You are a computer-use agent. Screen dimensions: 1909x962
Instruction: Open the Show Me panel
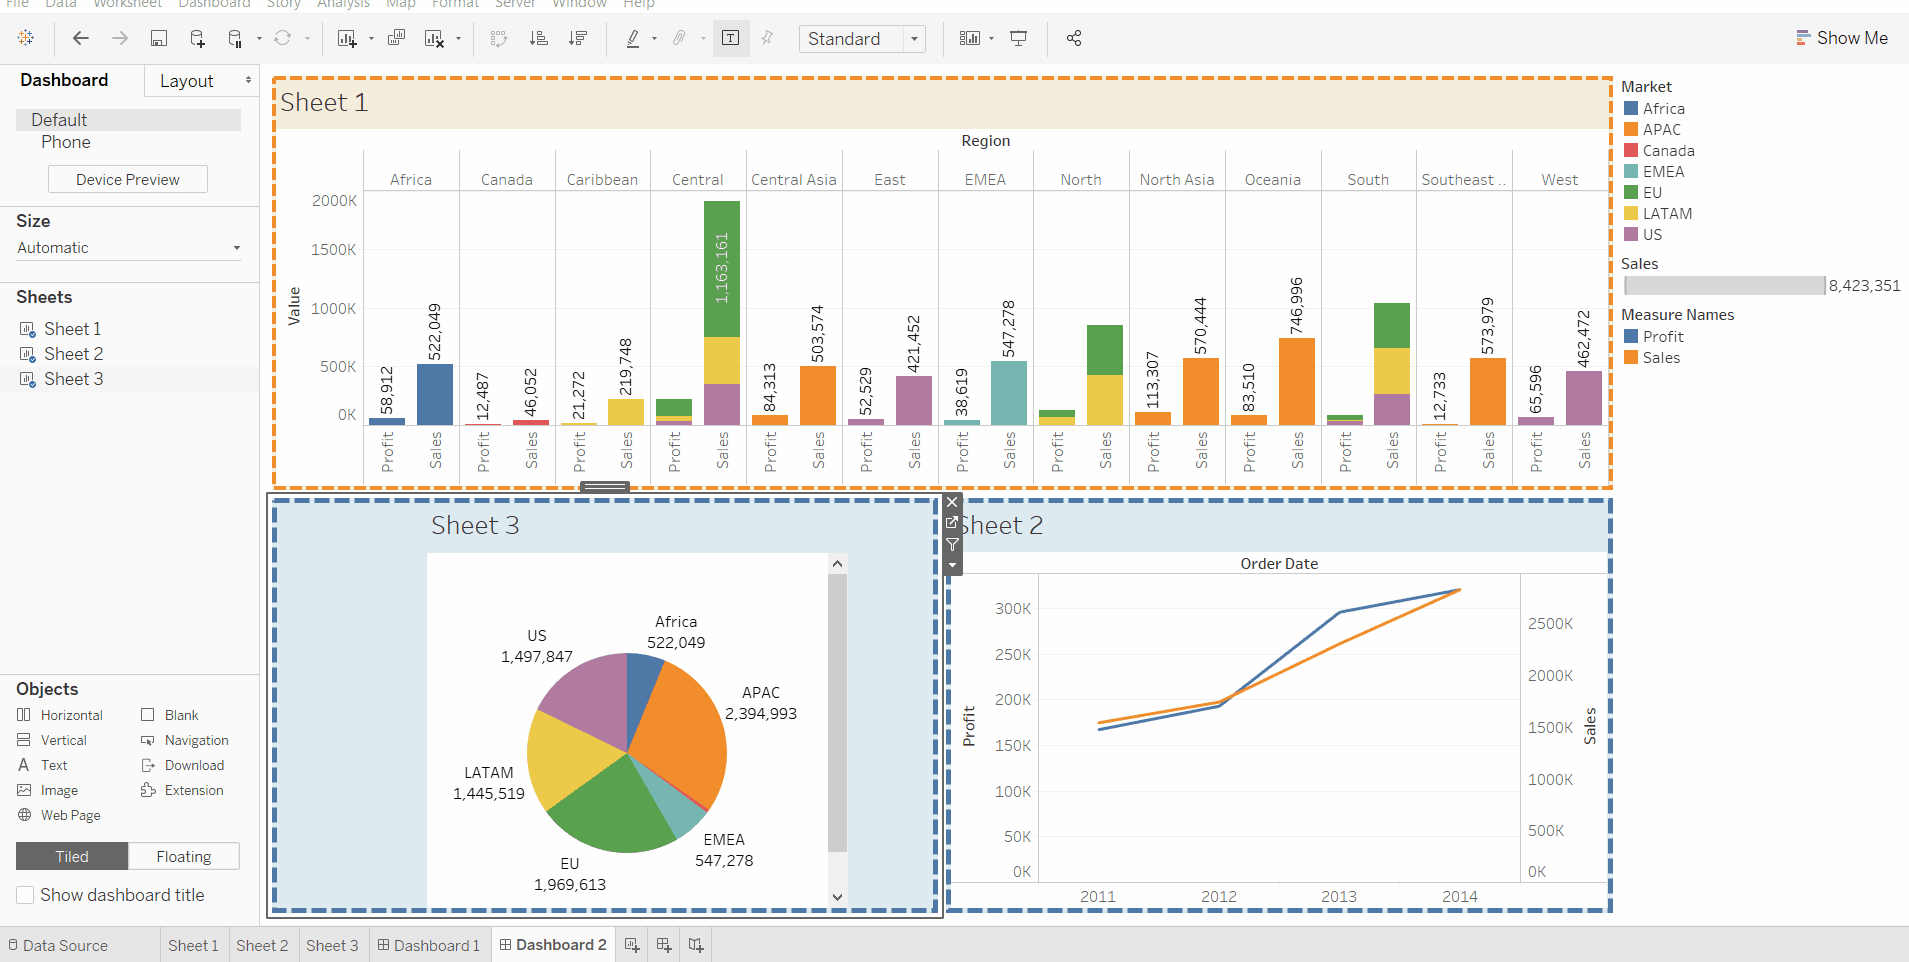(x=1842, y=37)
